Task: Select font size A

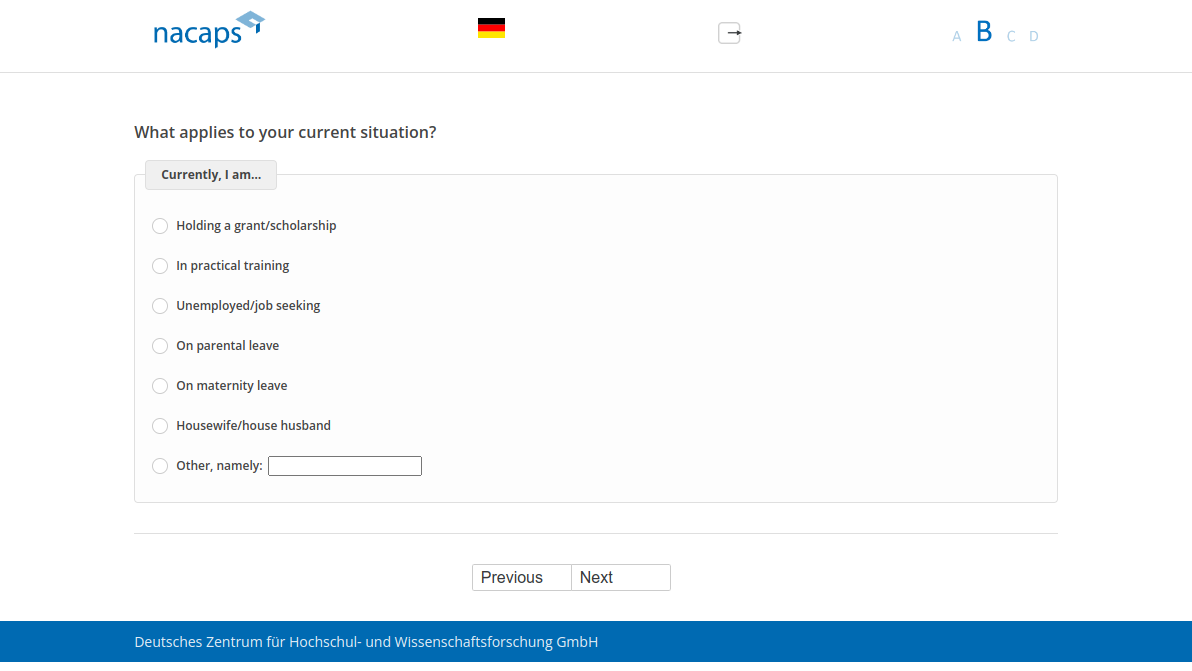Action: click(x=956, y=37)
